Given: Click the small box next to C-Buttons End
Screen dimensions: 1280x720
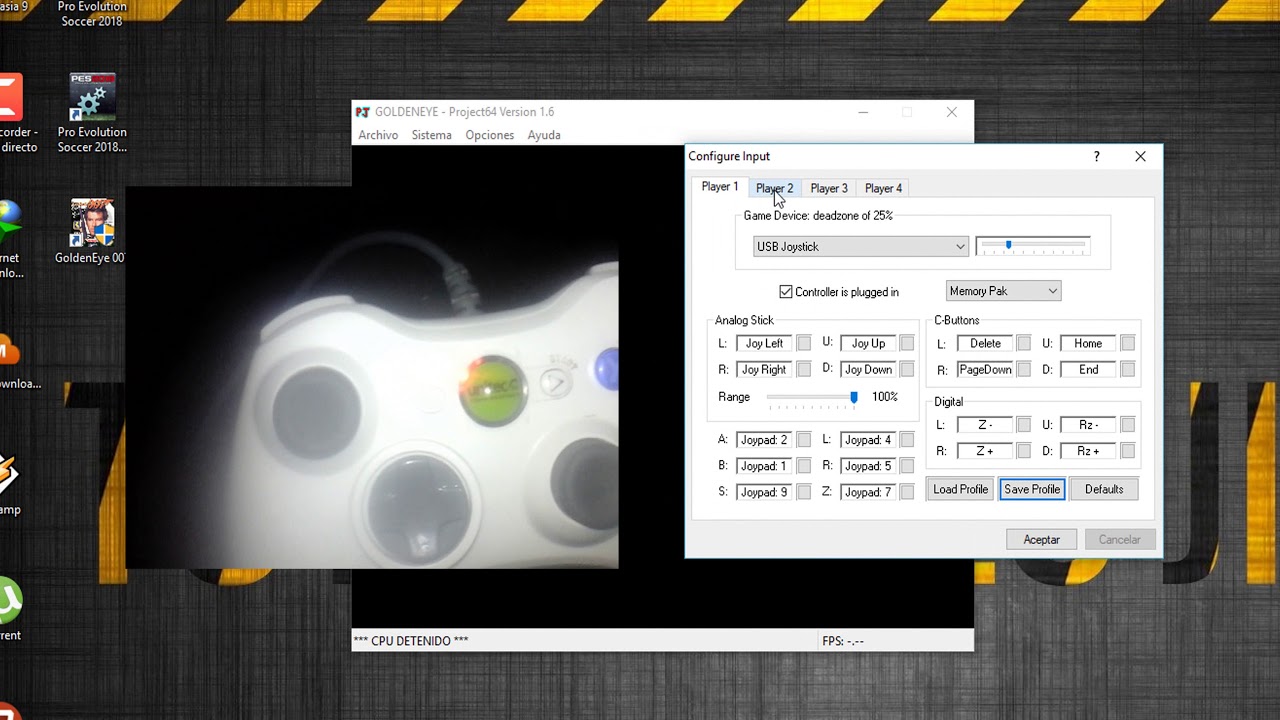Looking at the screenshot, I should click(1128, 369).
